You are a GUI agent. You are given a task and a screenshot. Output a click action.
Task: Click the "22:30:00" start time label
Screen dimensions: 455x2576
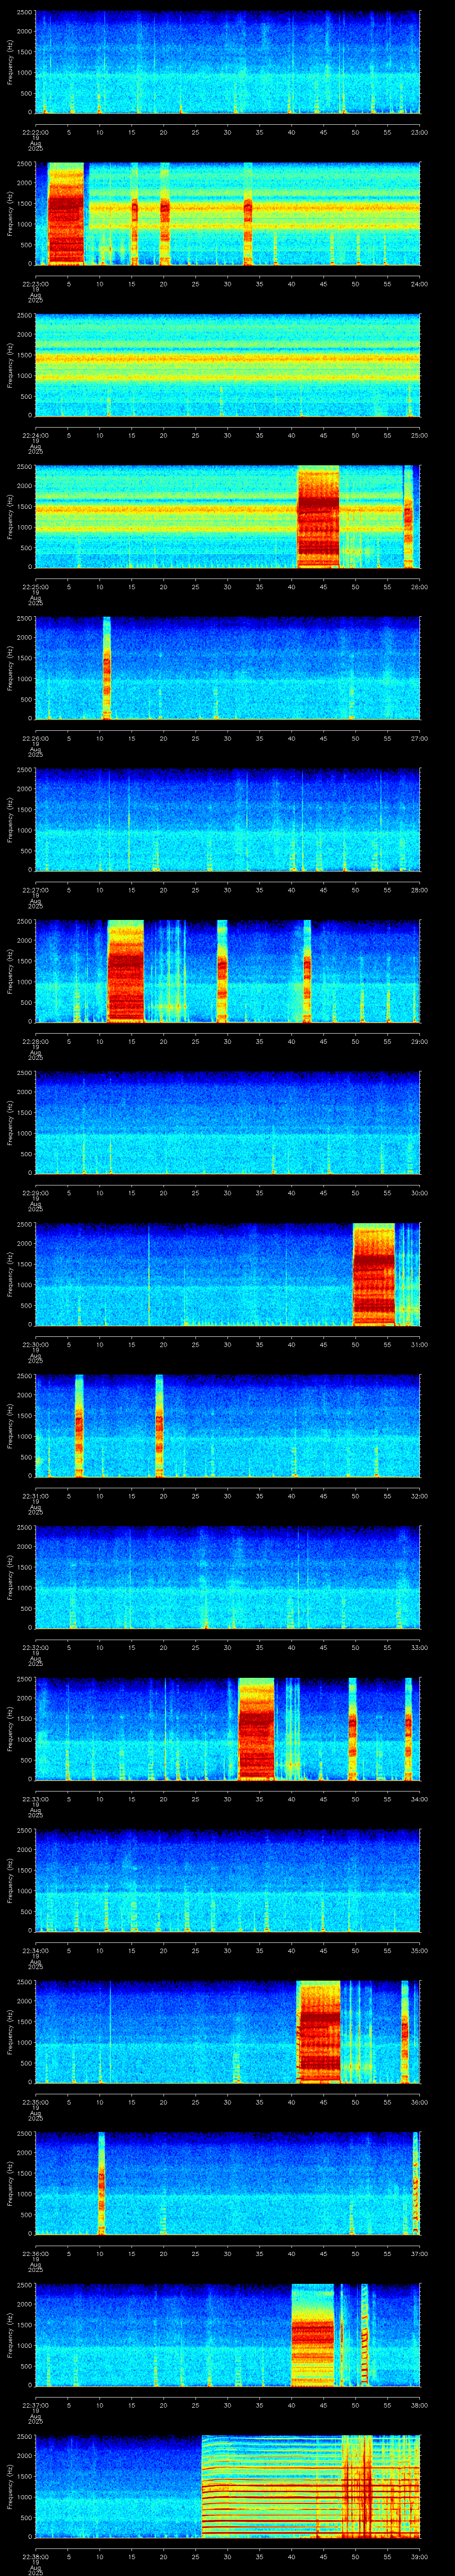pyautogui.click(x=35, y=1345)
